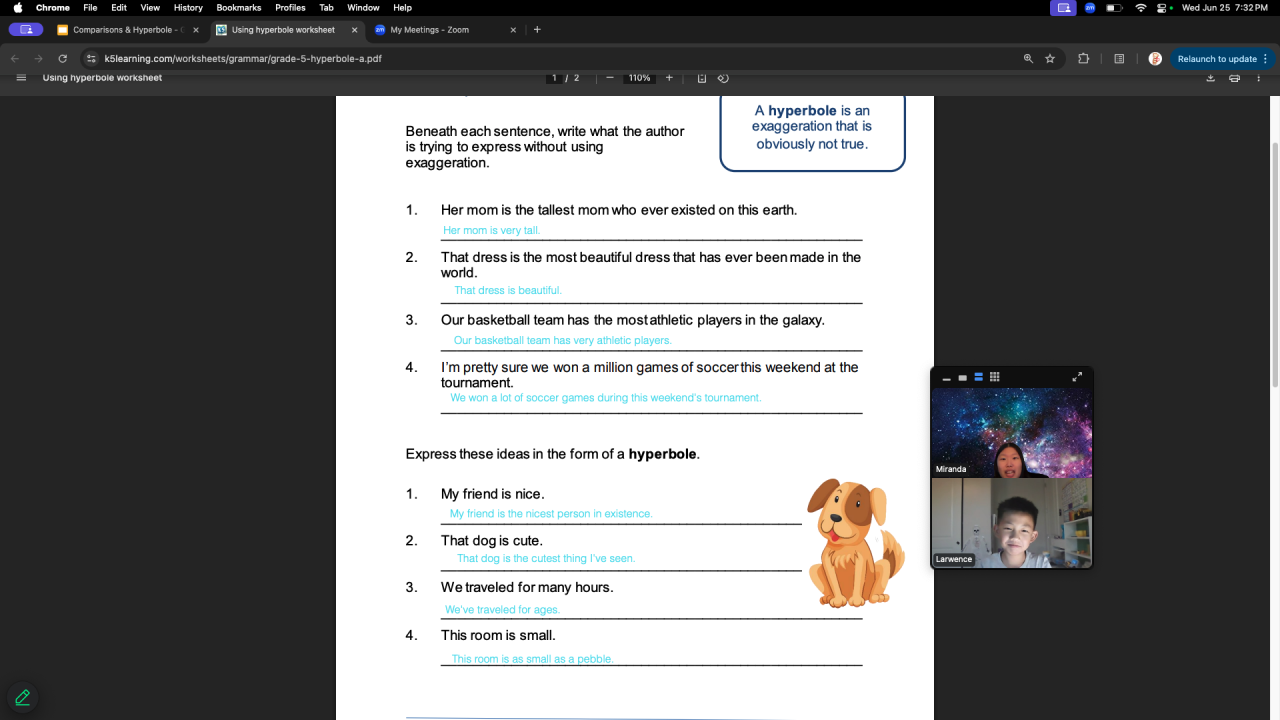
Task: Click the pen annotation icon at bottom left
Action: (22, 697)
